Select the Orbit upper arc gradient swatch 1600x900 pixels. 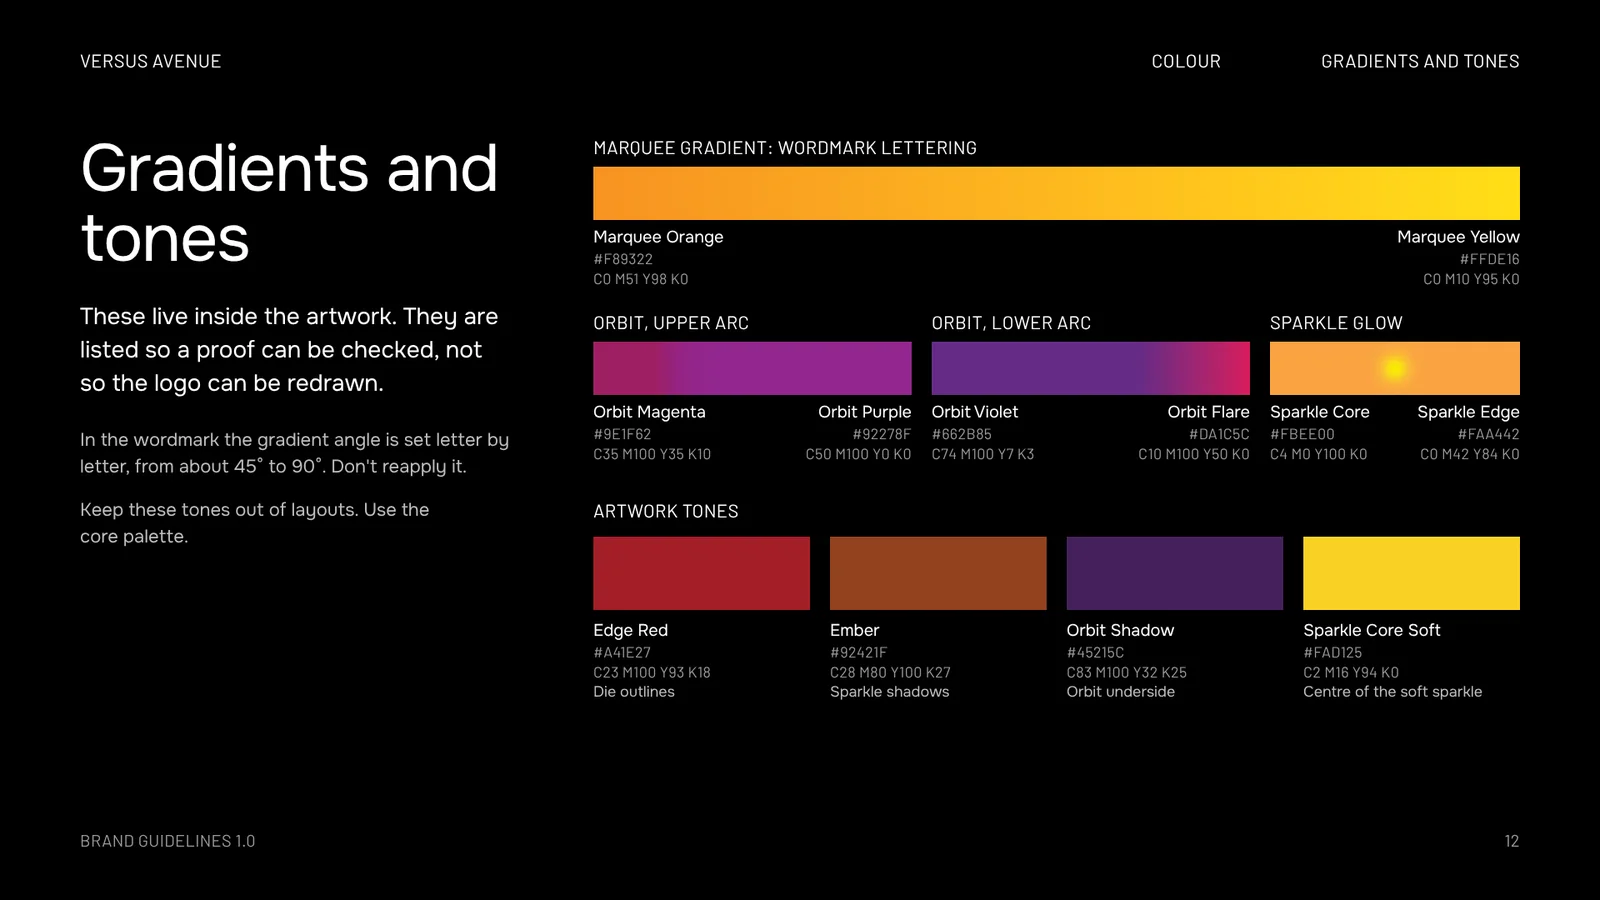tap(752, 368)
